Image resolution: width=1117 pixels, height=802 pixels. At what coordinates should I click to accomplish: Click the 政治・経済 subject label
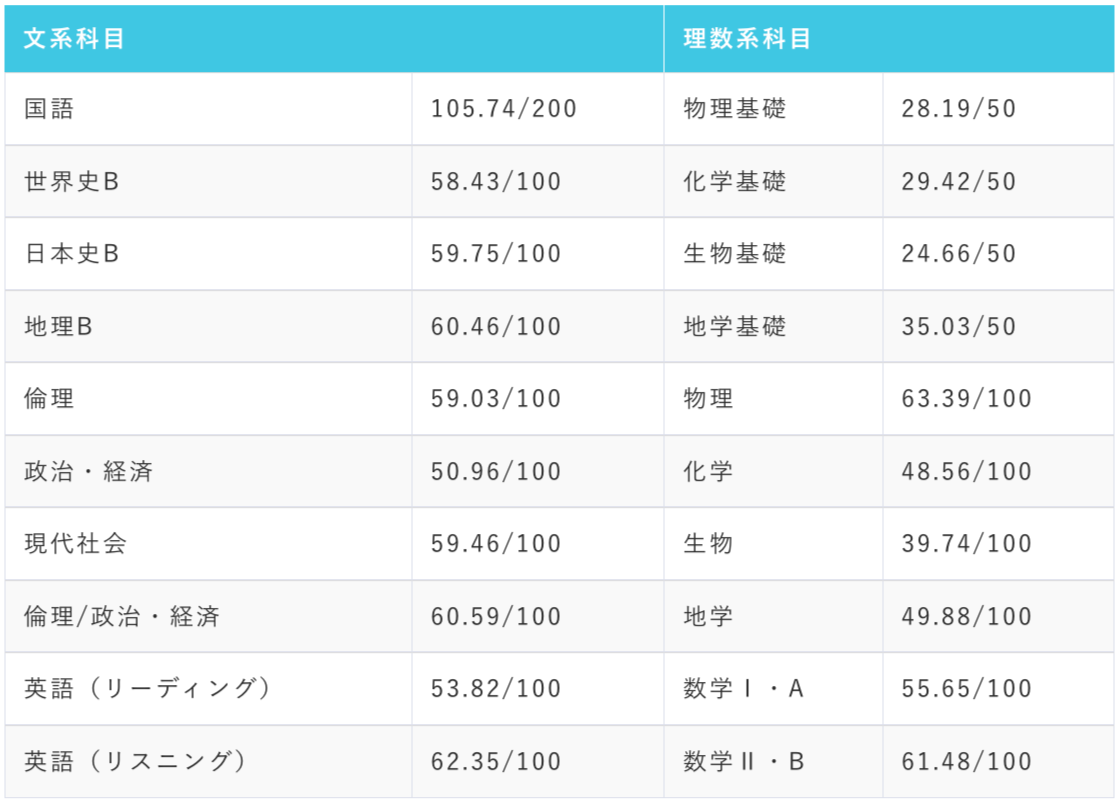88,472
